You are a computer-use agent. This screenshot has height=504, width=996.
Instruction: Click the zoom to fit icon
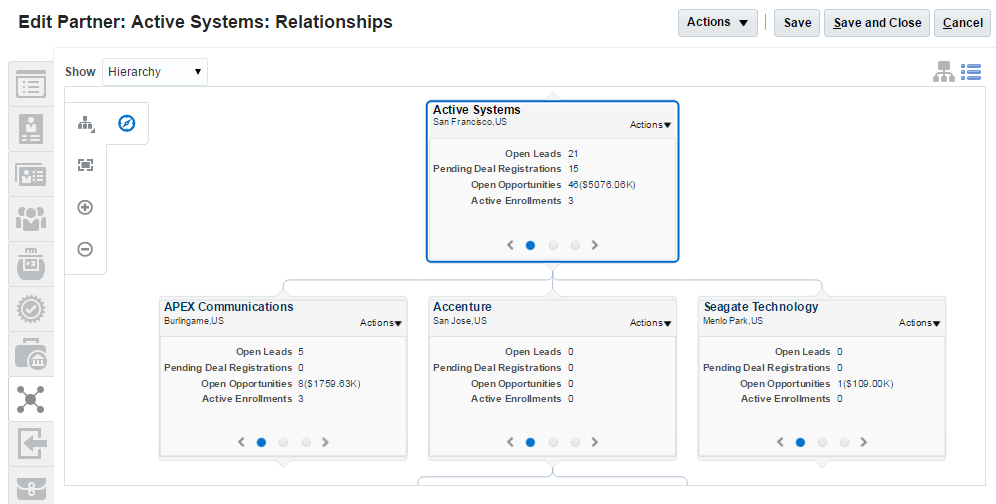point(85,166)
